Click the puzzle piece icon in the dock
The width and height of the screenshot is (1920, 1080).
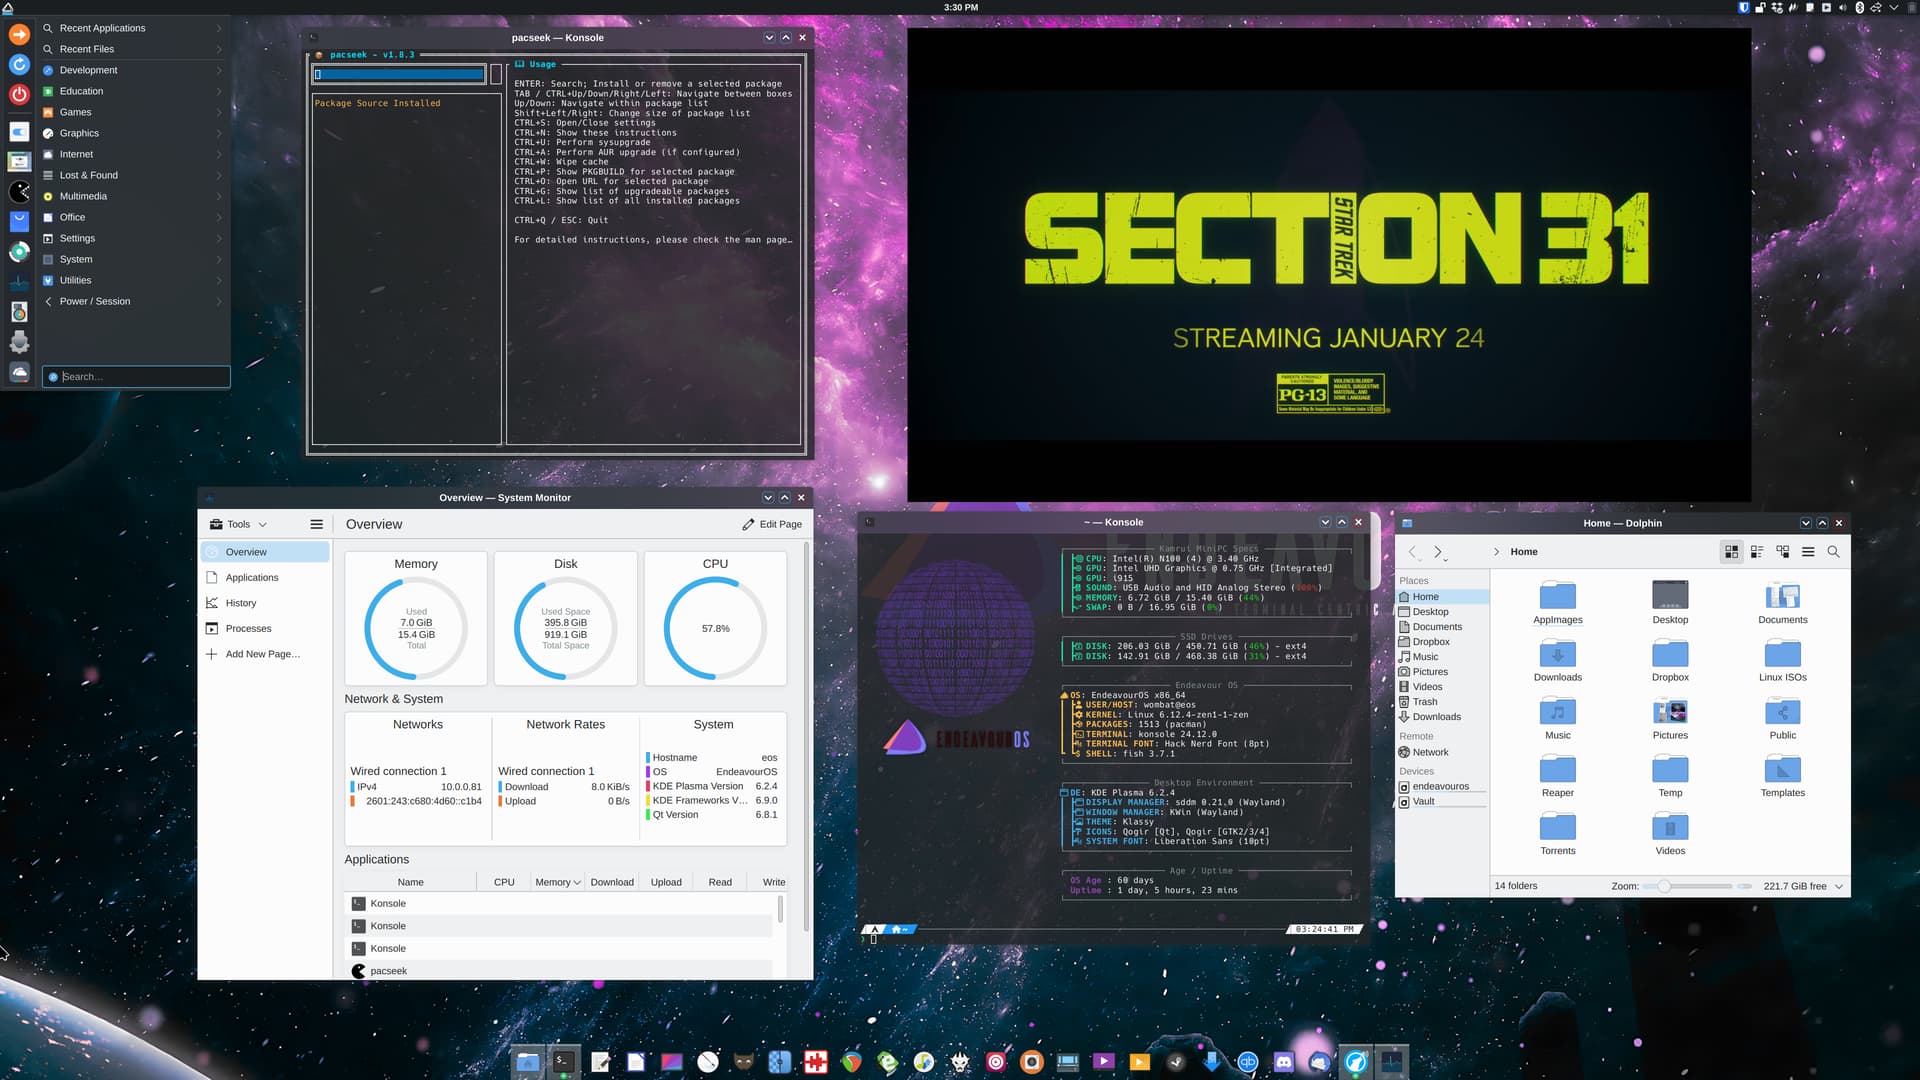pyautogui.click(x=816, y=1061)
